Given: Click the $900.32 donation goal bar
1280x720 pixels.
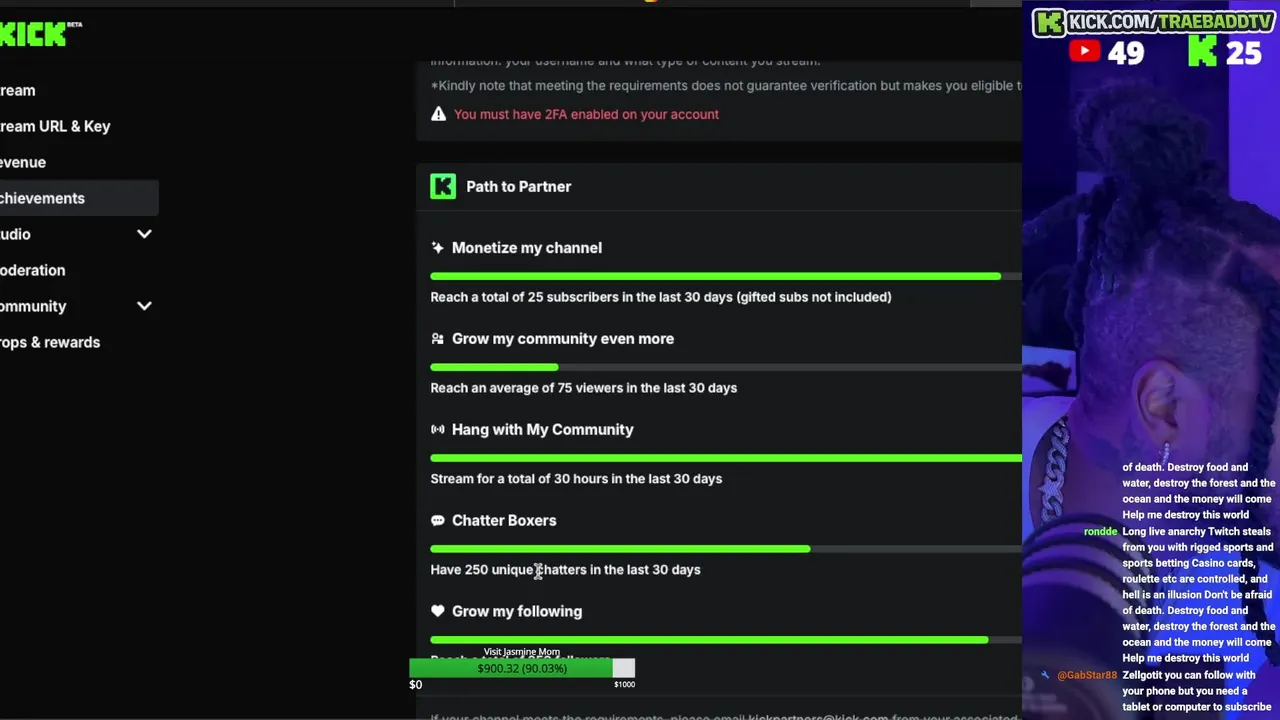Looking at the screenshot, I should tap(521, 668).
